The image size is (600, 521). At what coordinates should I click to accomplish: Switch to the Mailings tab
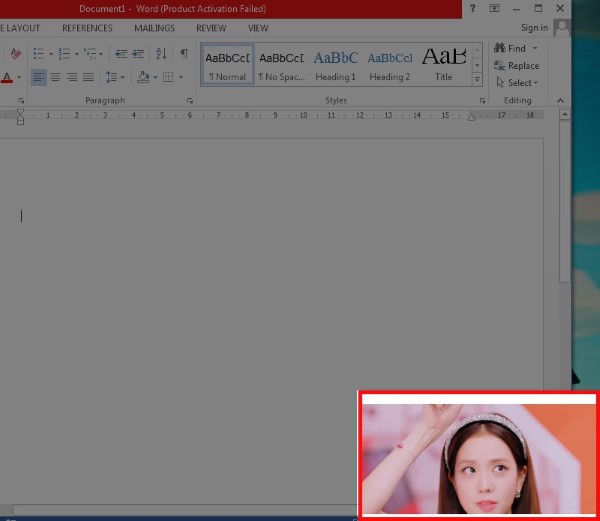[154, 28]
